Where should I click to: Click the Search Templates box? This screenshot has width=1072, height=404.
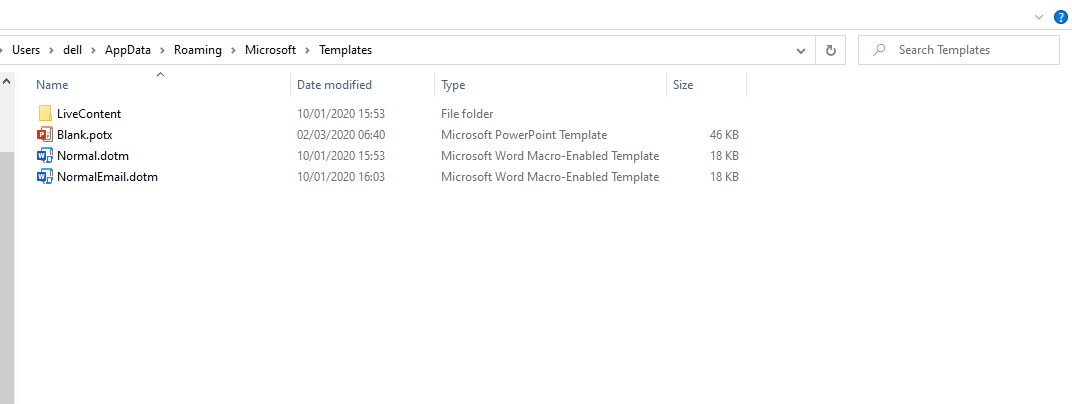958,50
